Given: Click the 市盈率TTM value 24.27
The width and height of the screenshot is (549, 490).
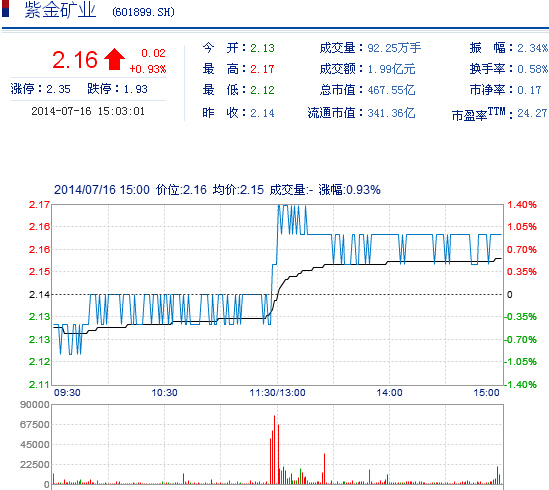Looking at the screenshot, I should tap(532, 113).
